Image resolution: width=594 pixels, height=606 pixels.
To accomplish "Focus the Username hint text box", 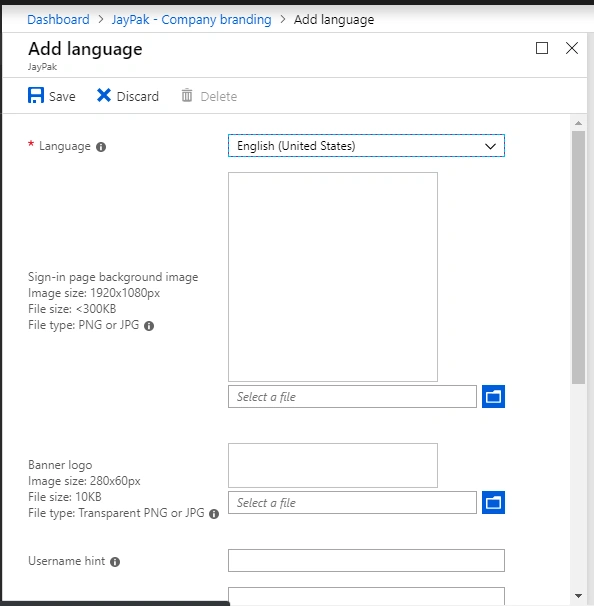I will pos(366,560).
